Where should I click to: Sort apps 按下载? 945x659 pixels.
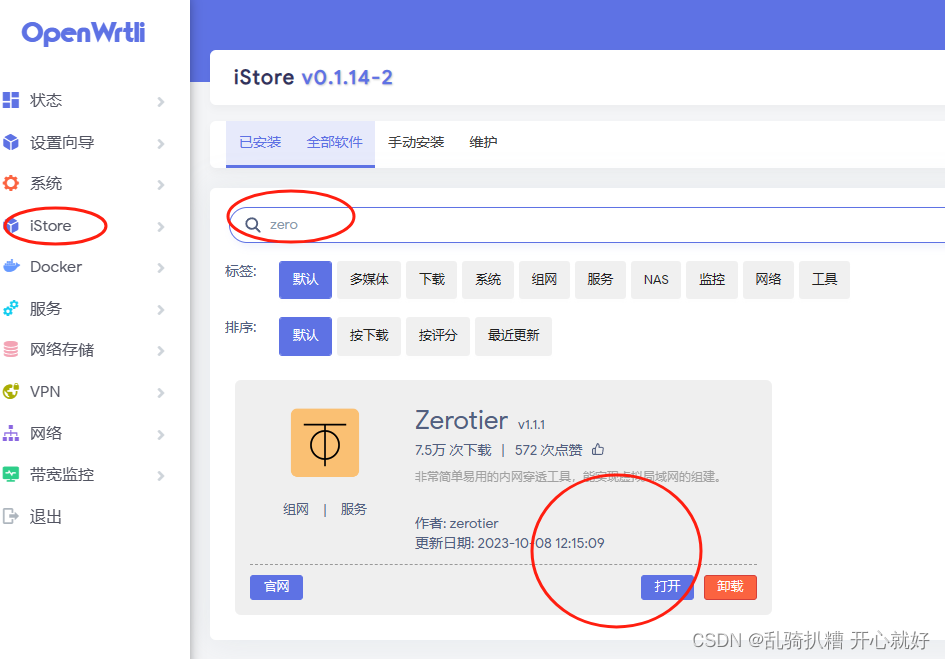(x=369, y=336)
